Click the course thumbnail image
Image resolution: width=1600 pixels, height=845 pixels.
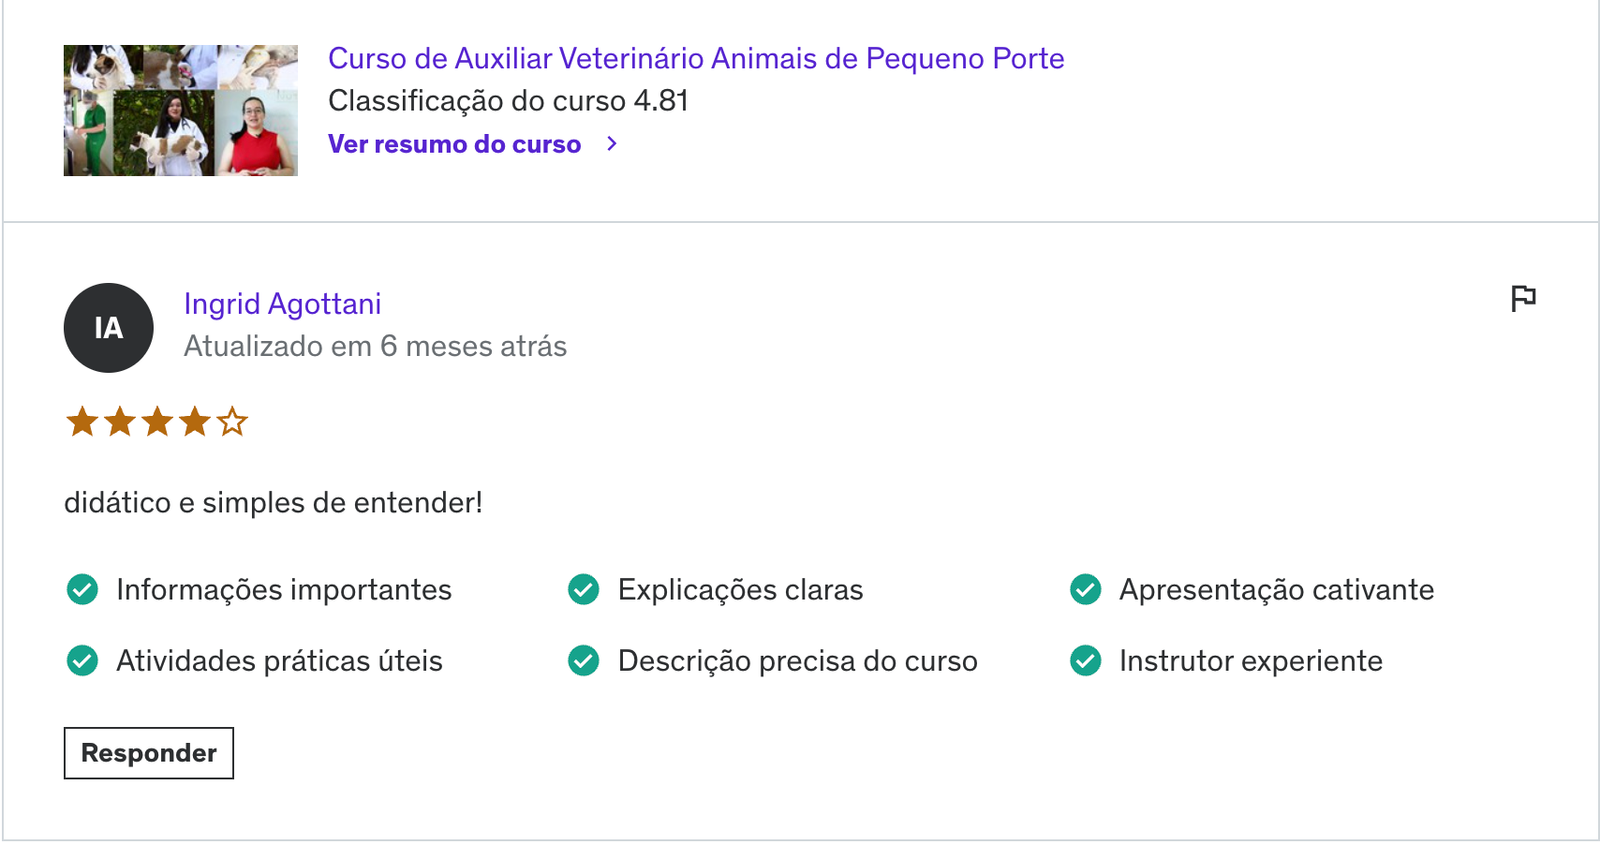coord(181,110)
